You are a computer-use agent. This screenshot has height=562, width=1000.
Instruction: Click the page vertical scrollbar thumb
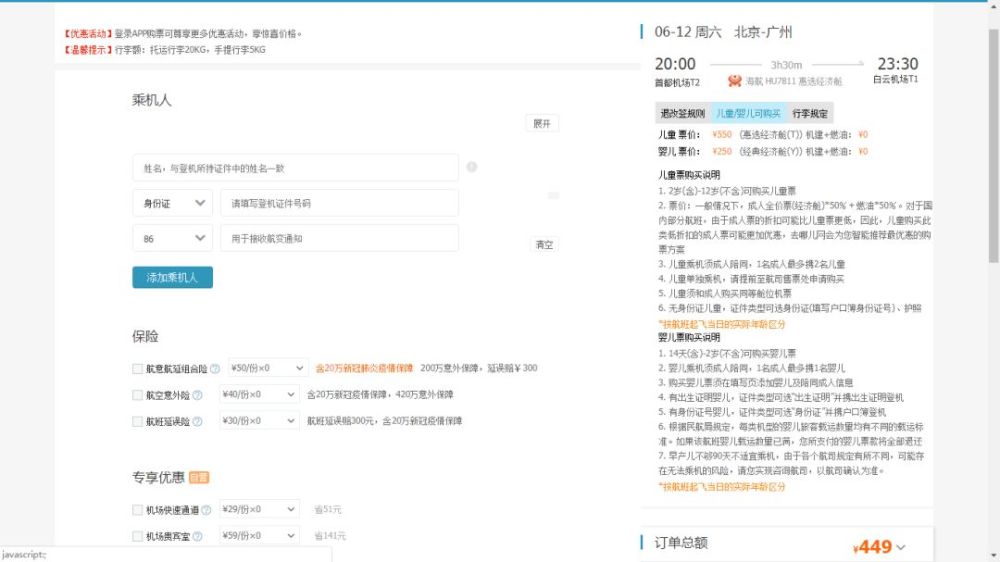tap(994, 145)
